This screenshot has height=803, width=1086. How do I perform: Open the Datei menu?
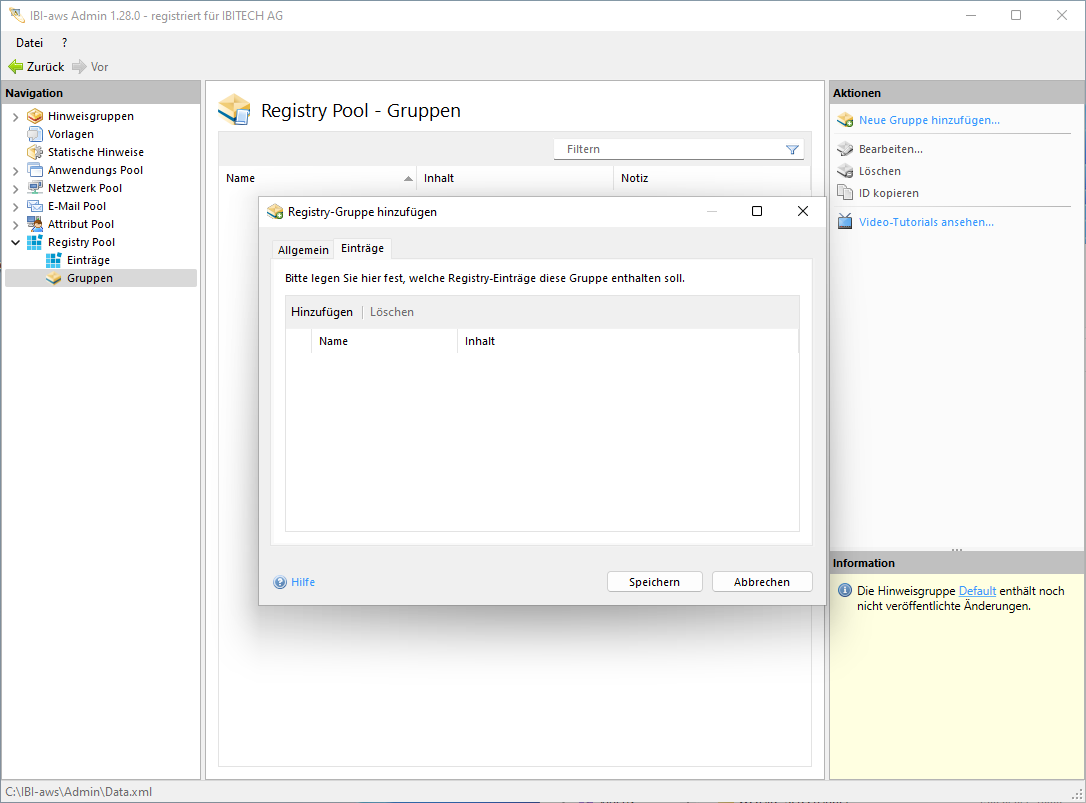tap(29, 43)
